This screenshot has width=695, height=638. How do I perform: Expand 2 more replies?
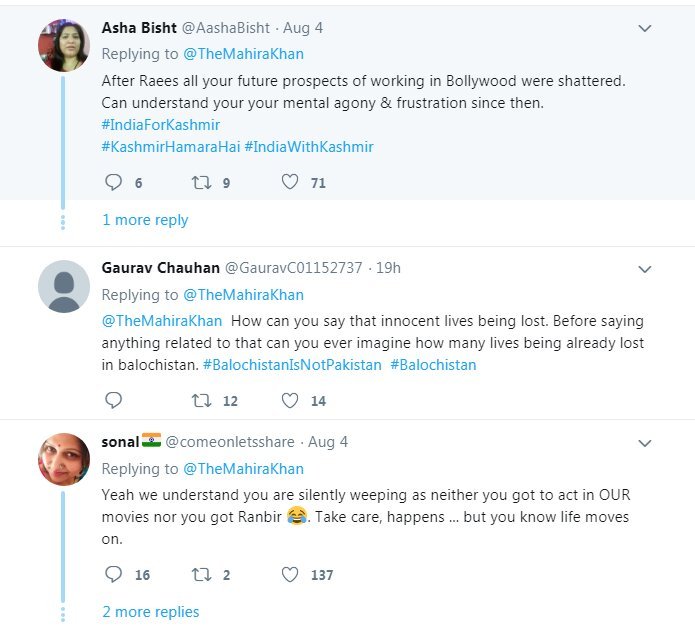pyautogui.click(x=150, y=612)
